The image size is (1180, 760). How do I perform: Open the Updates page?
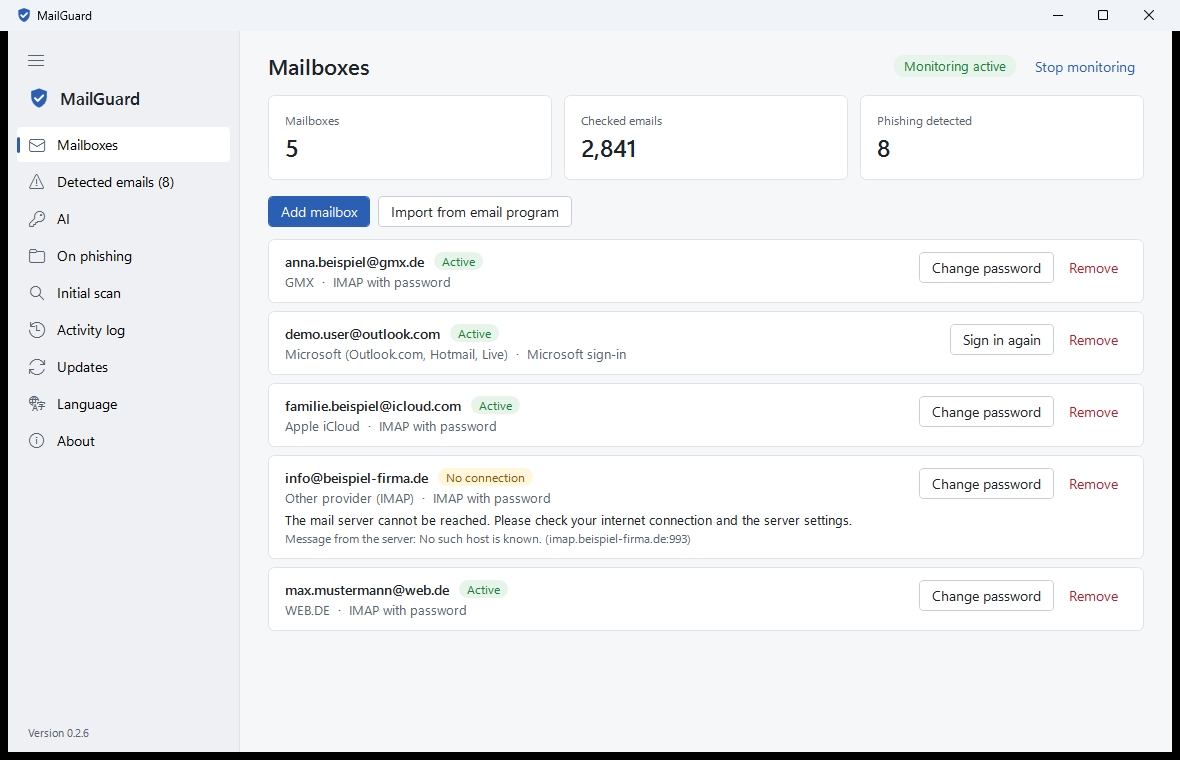pyautogui.click(x=123, y=366)
